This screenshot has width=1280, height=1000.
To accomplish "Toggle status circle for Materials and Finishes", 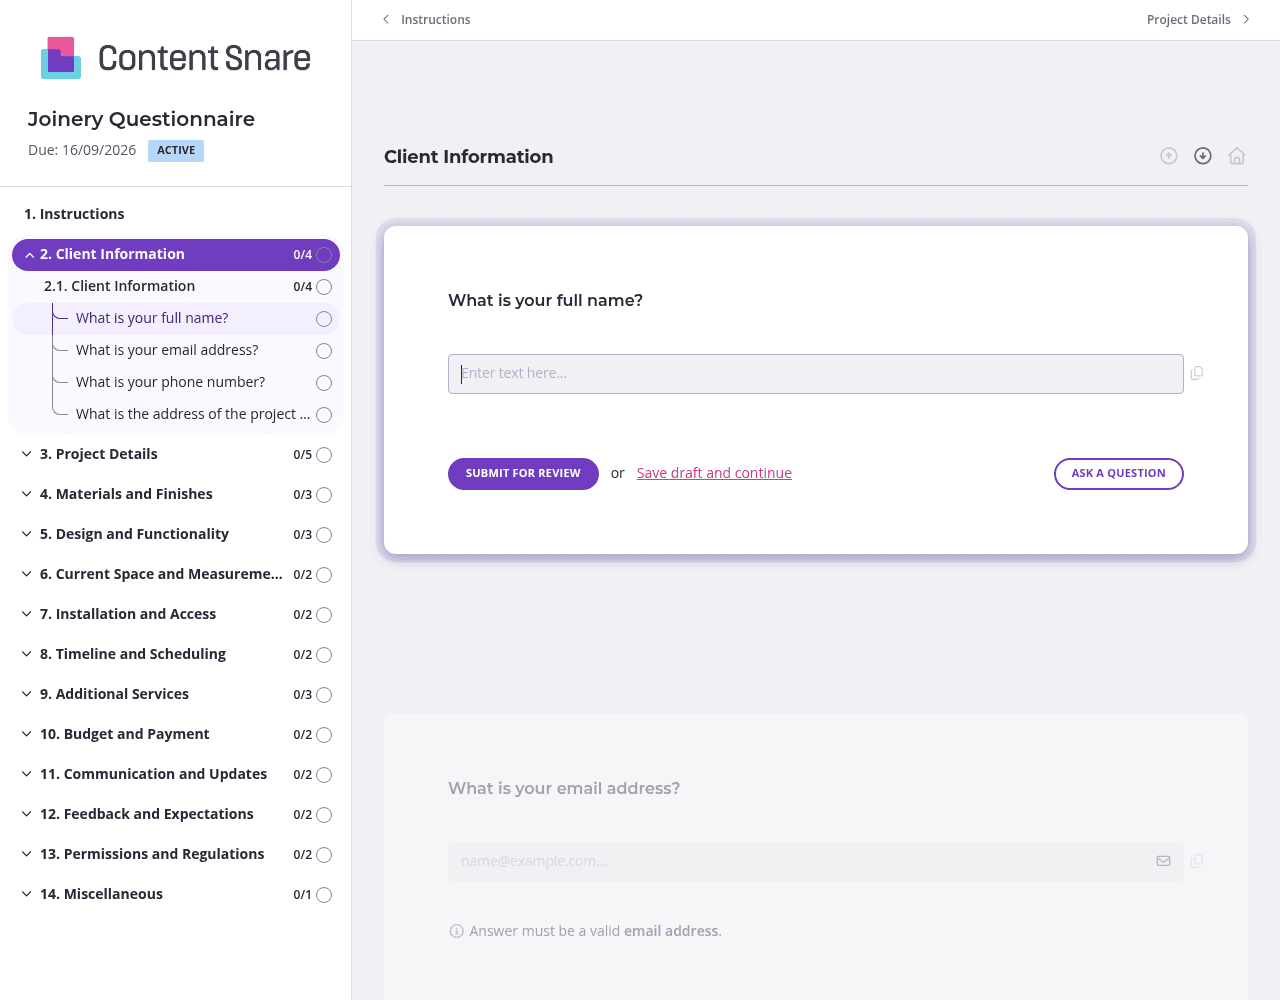I will coord(324,495).
